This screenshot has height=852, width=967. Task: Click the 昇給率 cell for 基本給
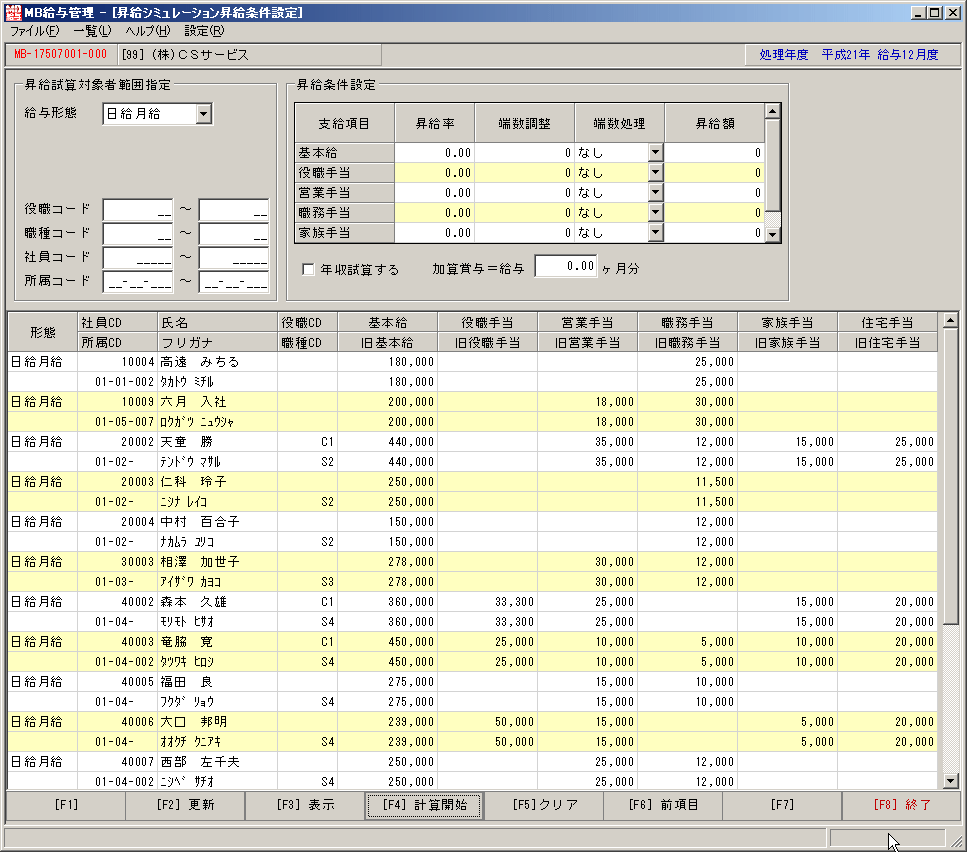click(435, 152)
